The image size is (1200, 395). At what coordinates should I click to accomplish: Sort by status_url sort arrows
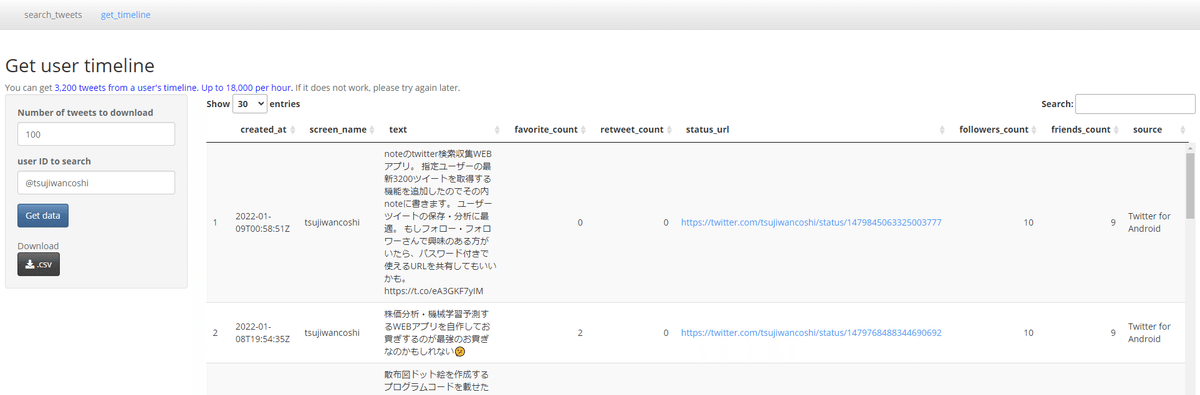(943, 130)
